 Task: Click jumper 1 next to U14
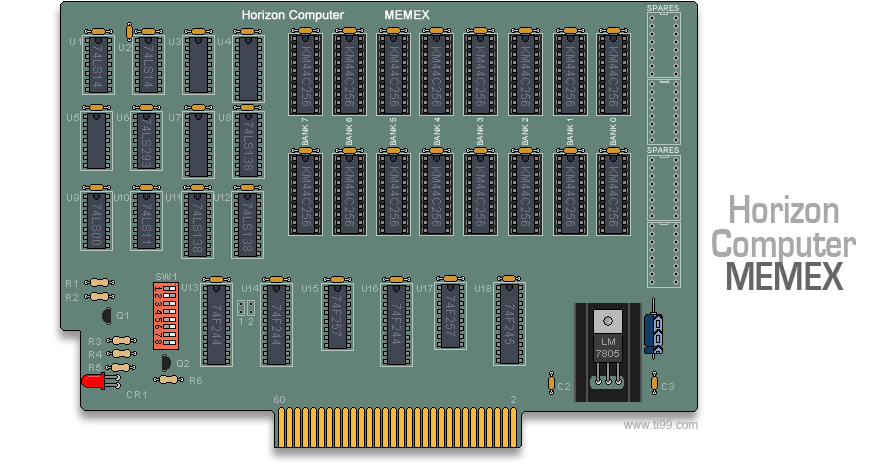click(241, 308)
